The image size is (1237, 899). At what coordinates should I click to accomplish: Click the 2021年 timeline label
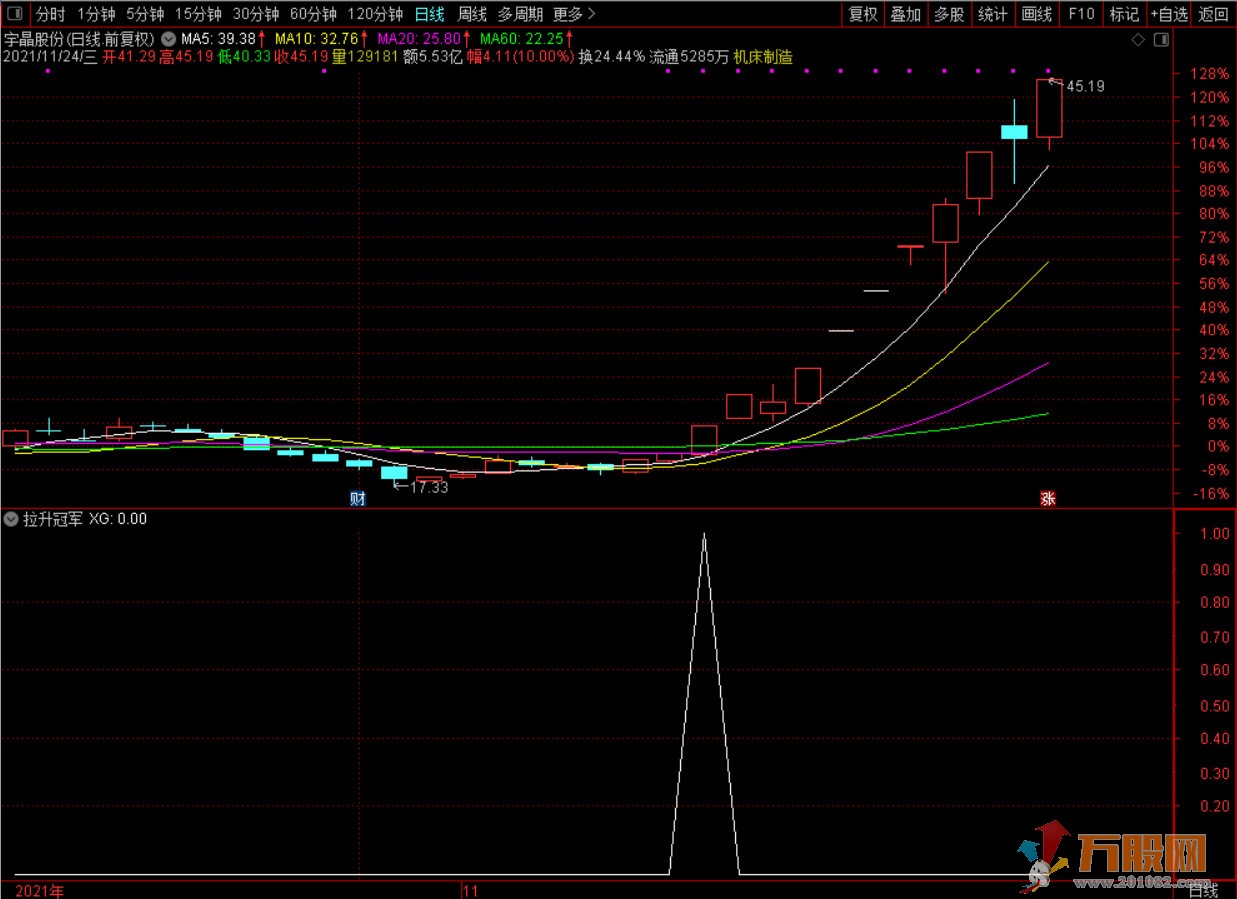40,890
